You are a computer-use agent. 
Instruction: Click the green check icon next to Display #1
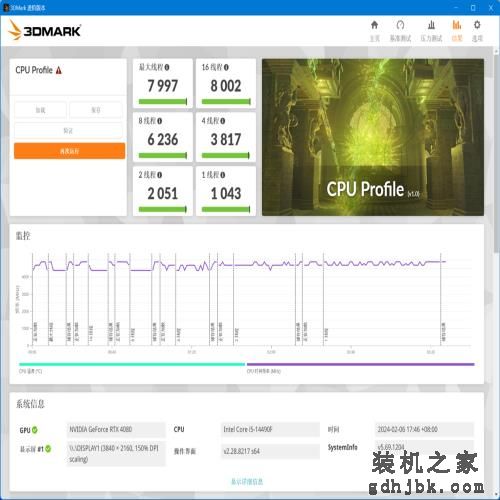[x=48, y=449]
